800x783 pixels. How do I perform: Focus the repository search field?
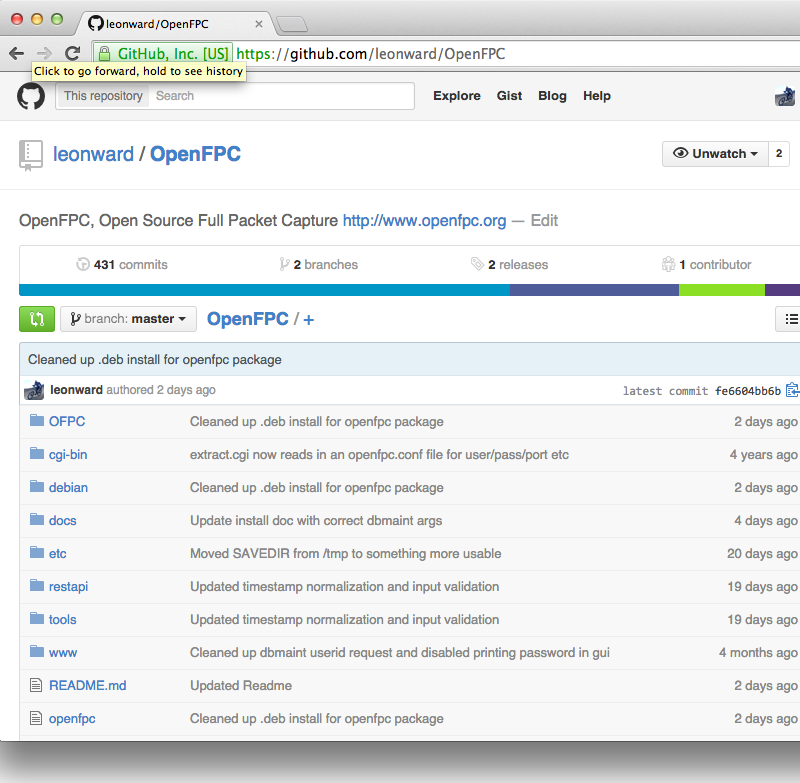(280, 96)
